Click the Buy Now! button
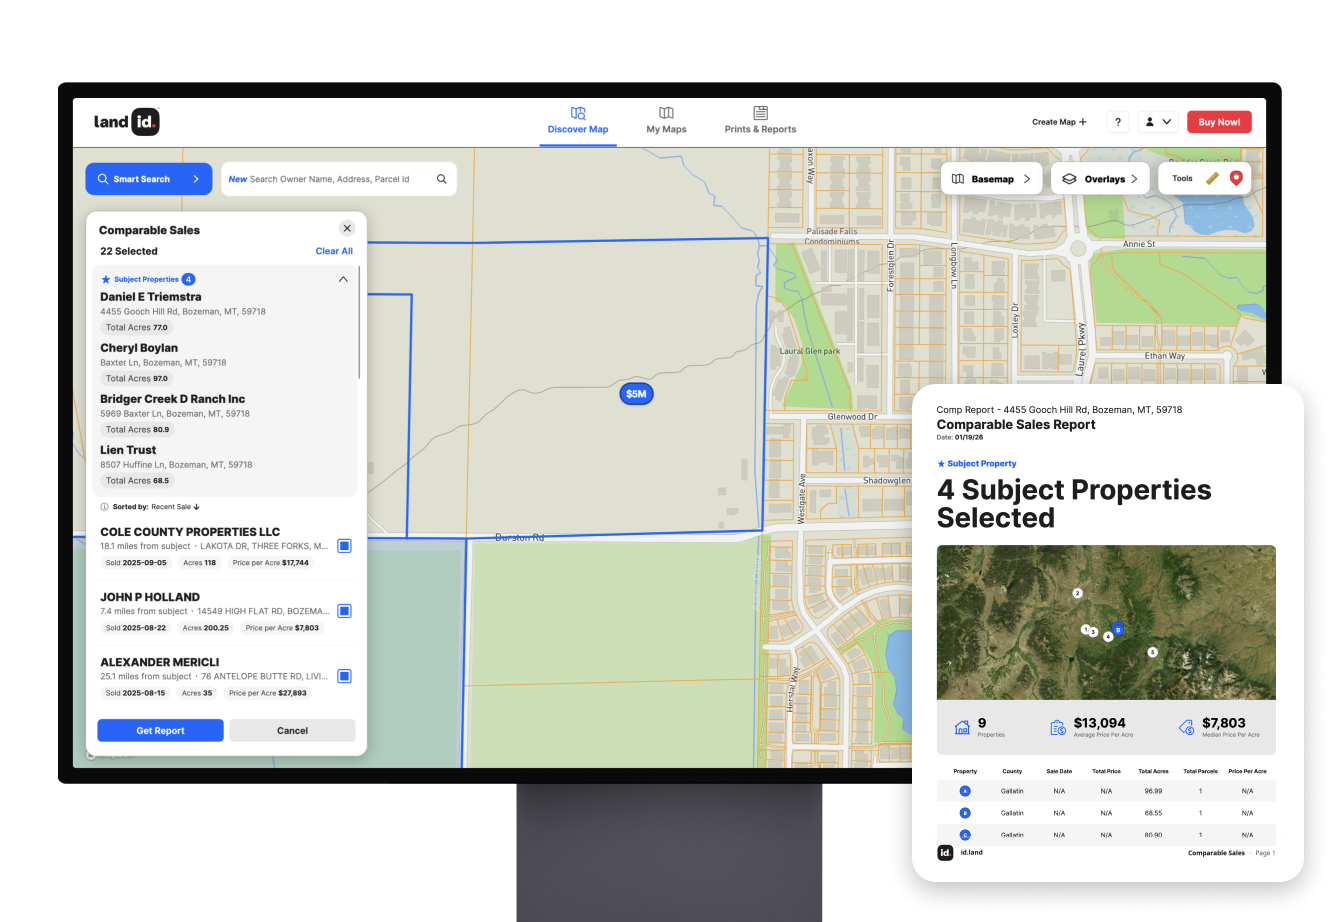Image resolution: width=1340 pixels, height=922 pixels. [1219, 122]
